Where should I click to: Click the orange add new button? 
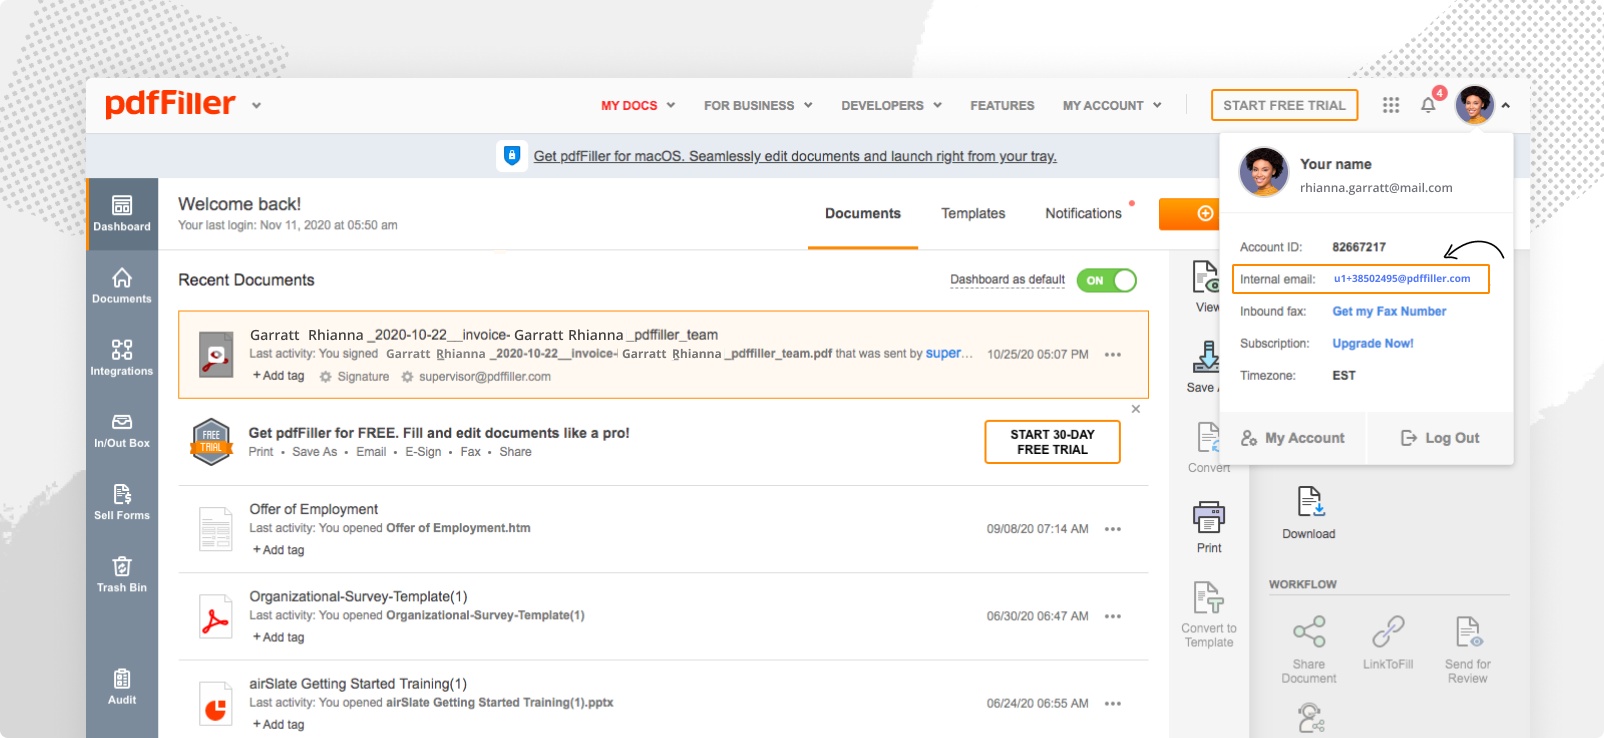pyautogui.click(x=1189, y=214)
